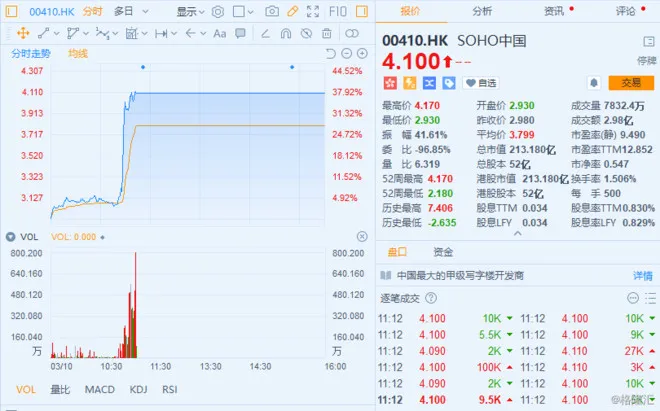Add stock to 自选 watchlist
This screenshot has height=411, width=660.
pyautogui.click(x=480, y=83)
